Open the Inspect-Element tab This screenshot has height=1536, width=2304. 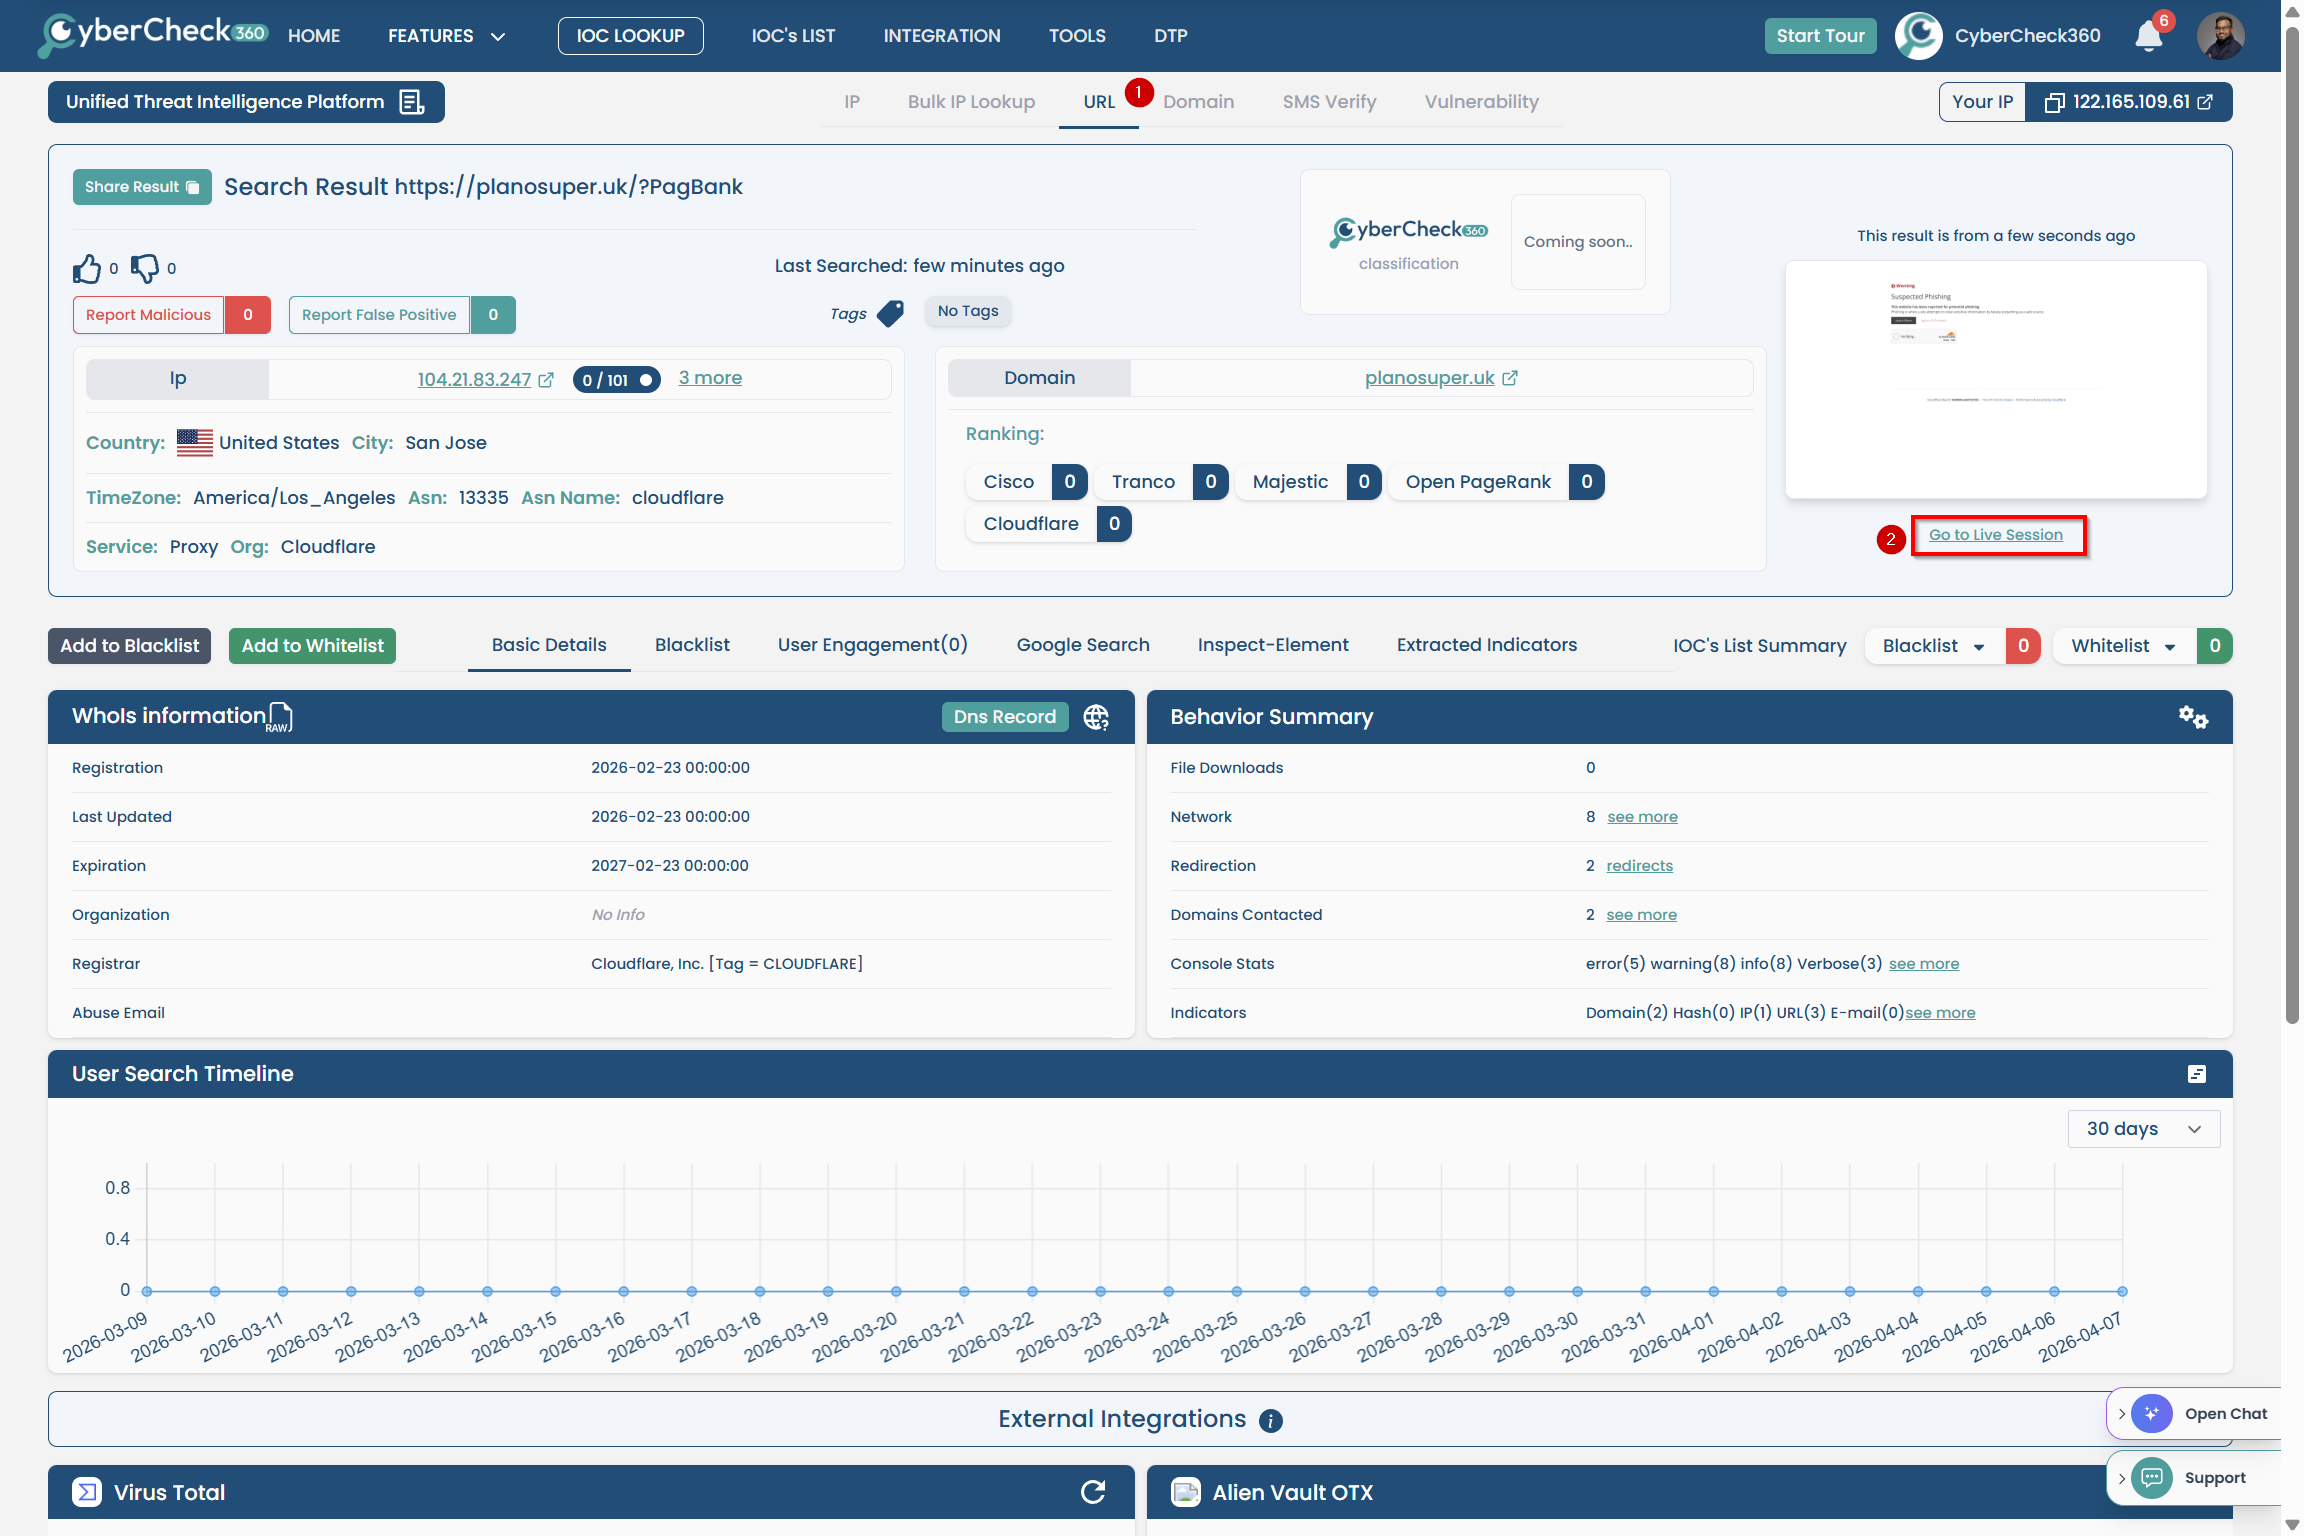click(x=1273, y=645)
